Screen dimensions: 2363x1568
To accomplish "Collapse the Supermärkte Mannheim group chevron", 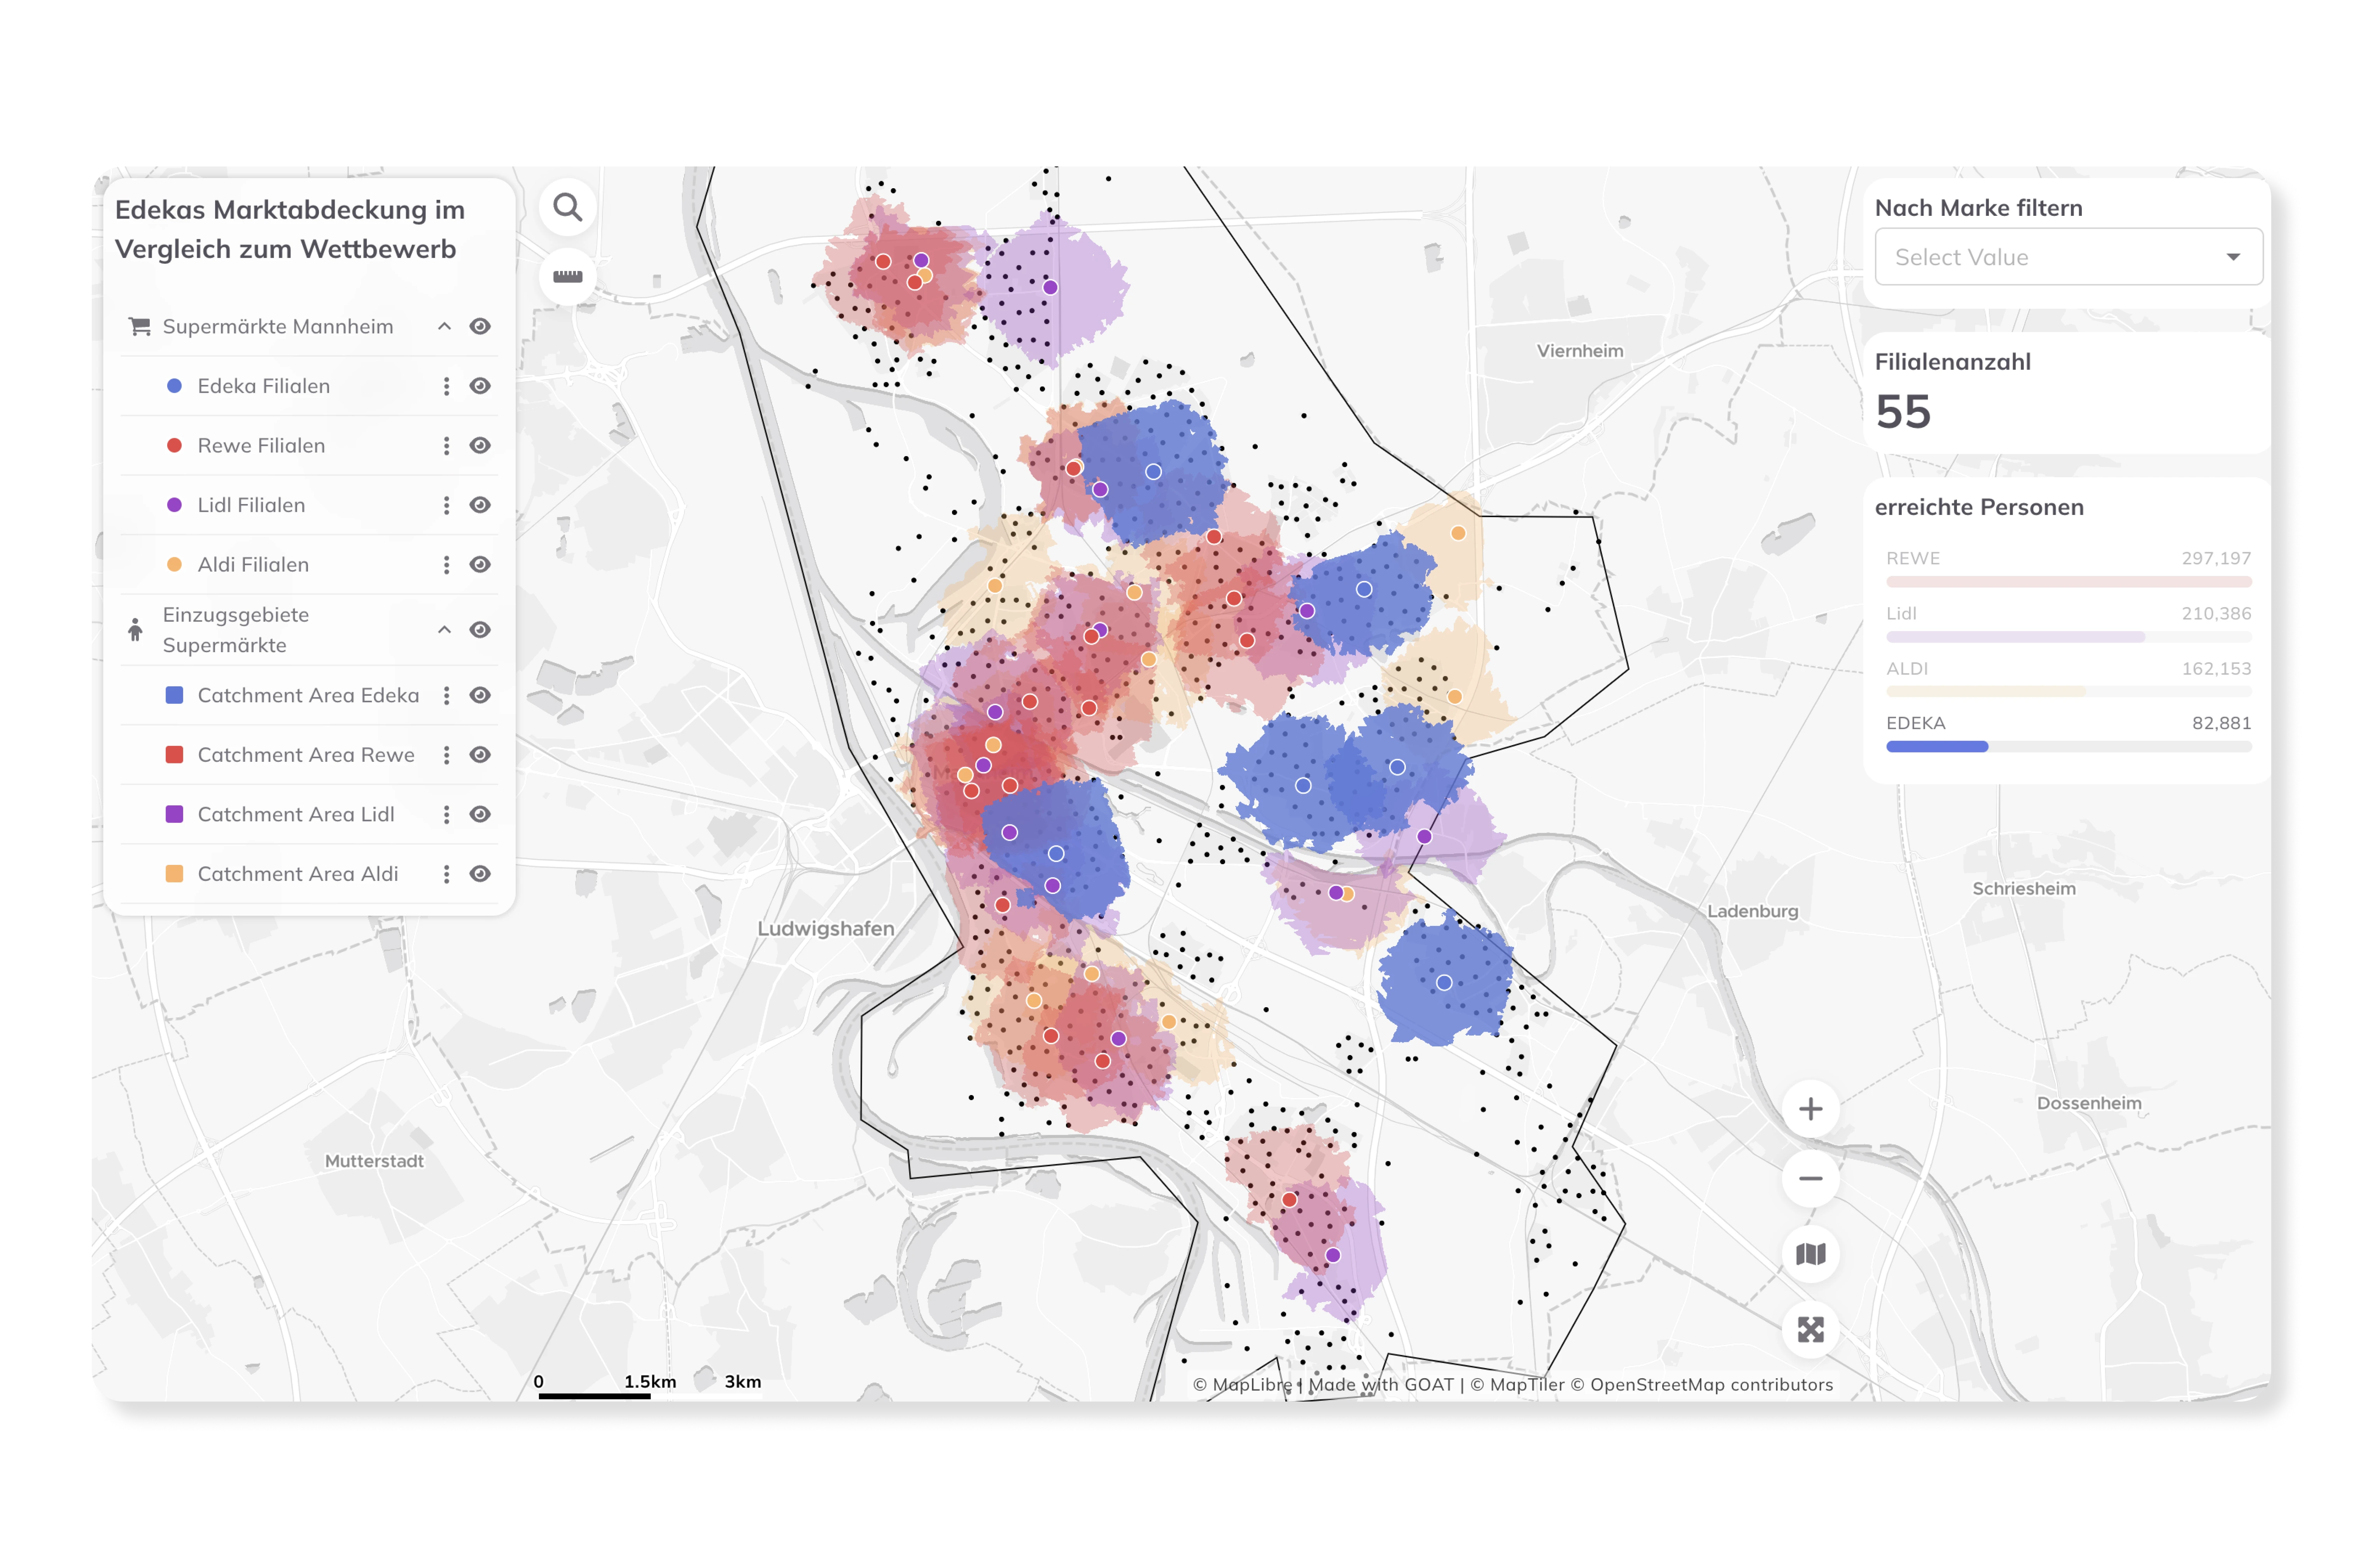I will pos(444,326).
